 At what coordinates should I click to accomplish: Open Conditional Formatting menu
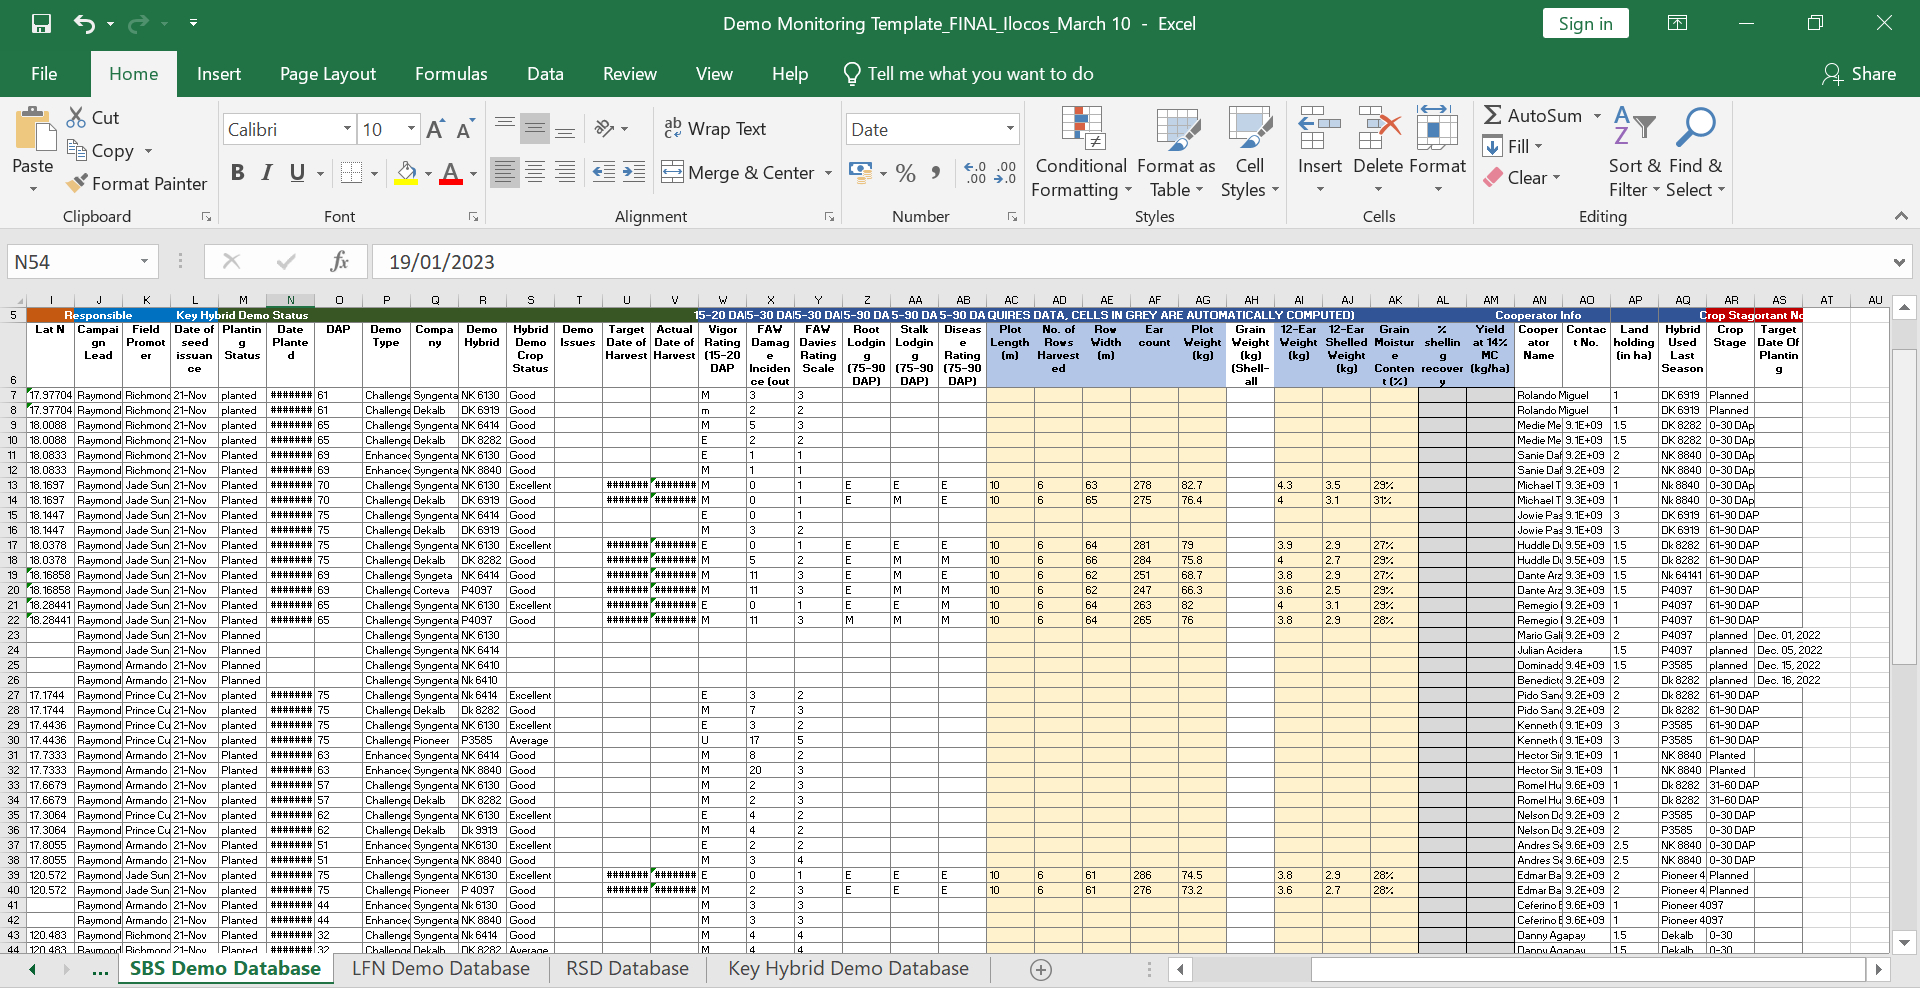click(x=1081, y=152)
